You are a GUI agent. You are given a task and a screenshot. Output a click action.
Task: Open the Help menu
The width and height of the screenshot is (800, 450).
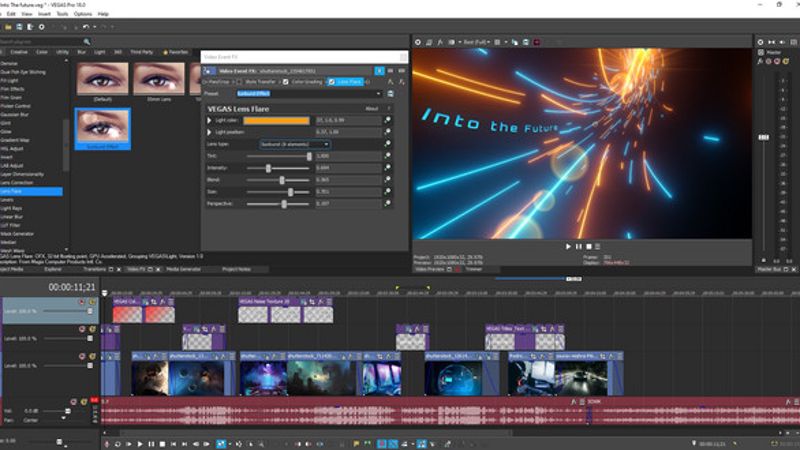coord(103,14)
